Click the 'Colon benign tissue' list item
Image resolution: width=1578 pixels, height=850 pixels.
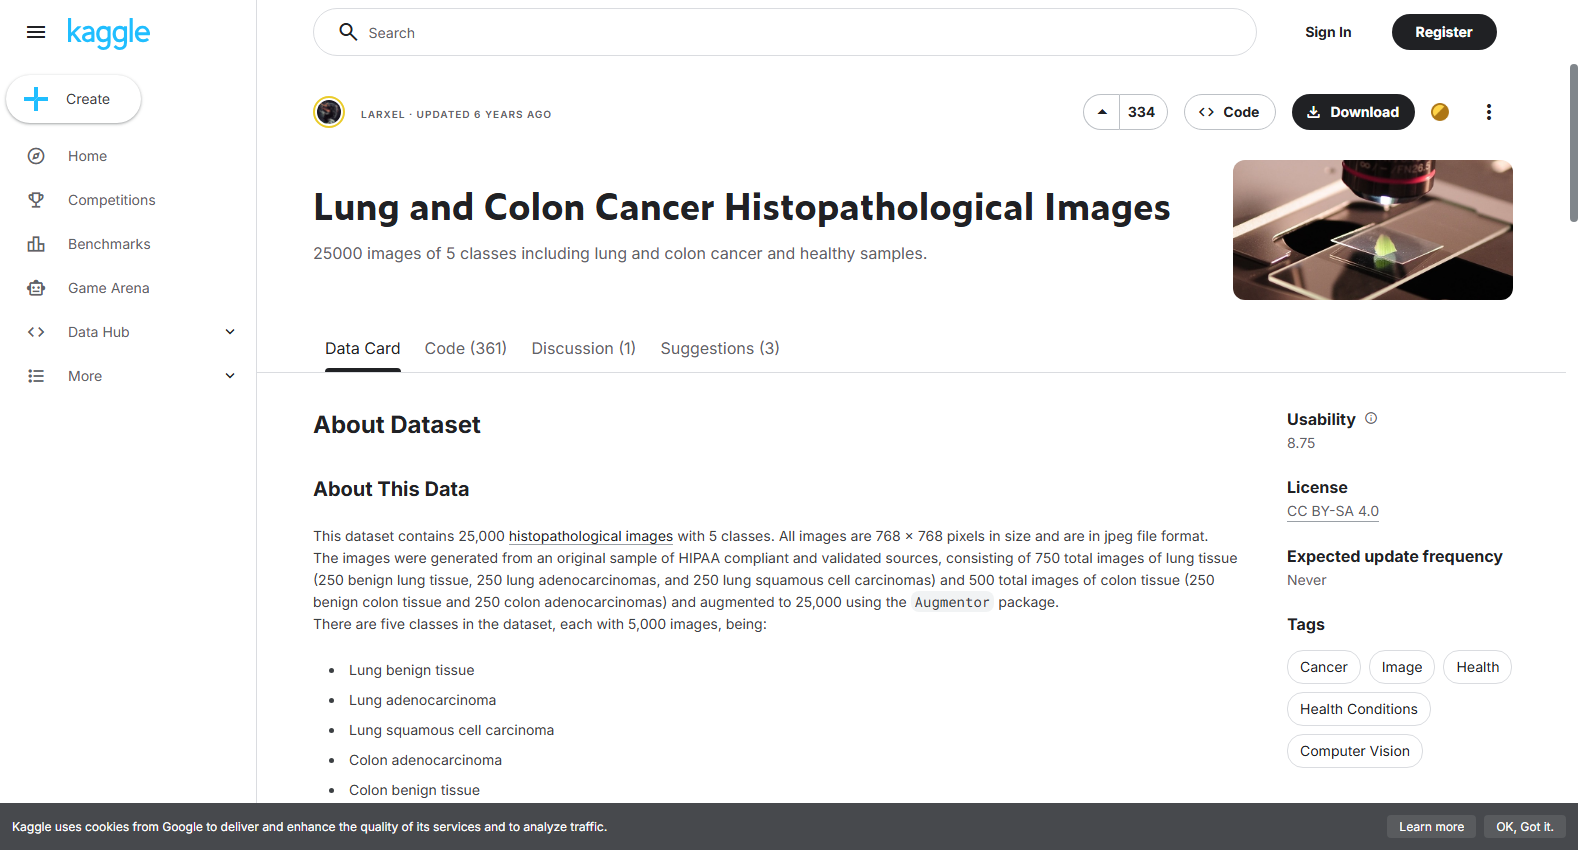(x=414, y=790)
